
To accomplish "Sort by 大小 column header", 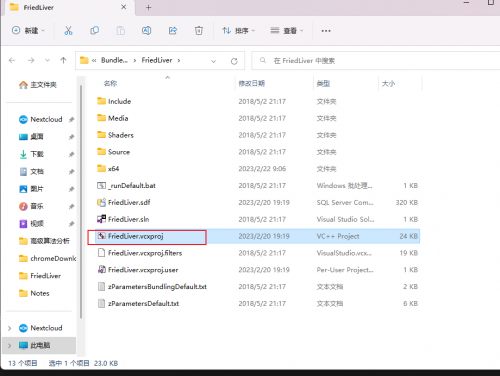I will pyautogui.click(x=388, y=83).
